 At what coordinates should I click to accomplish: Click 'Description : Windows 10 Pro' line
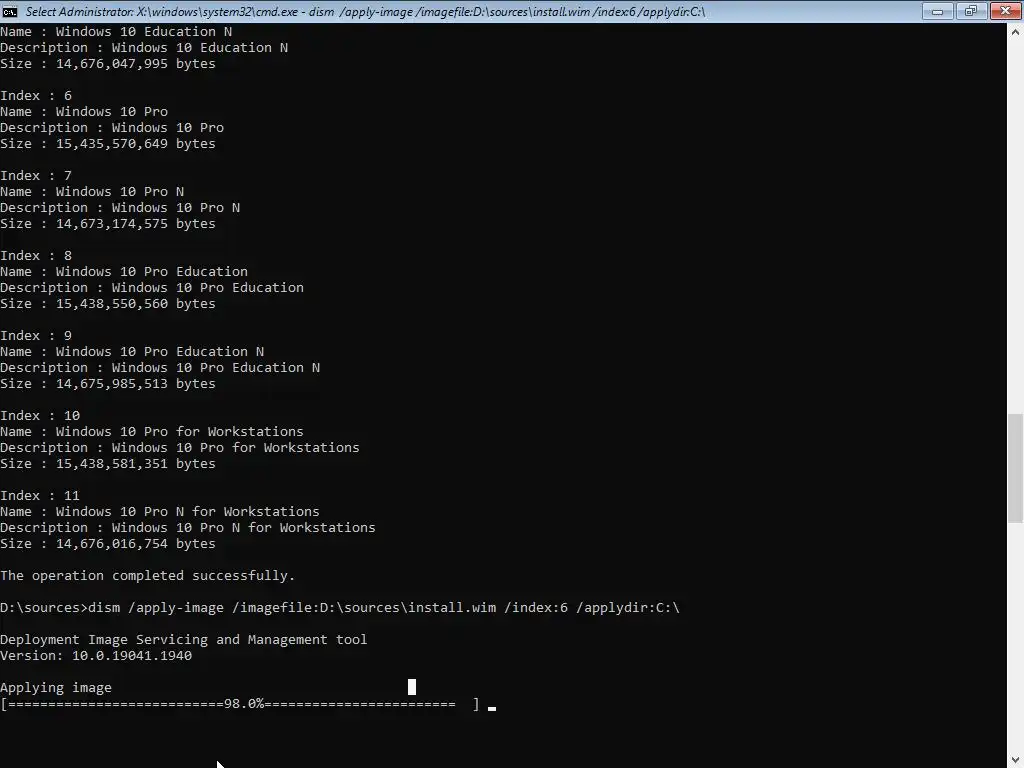pos(112,127)
